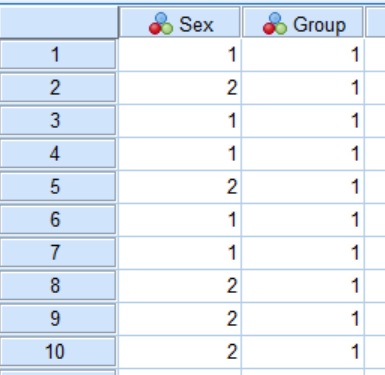
Task: Click the Sex cell in row 5
Action: coord(180,186)
